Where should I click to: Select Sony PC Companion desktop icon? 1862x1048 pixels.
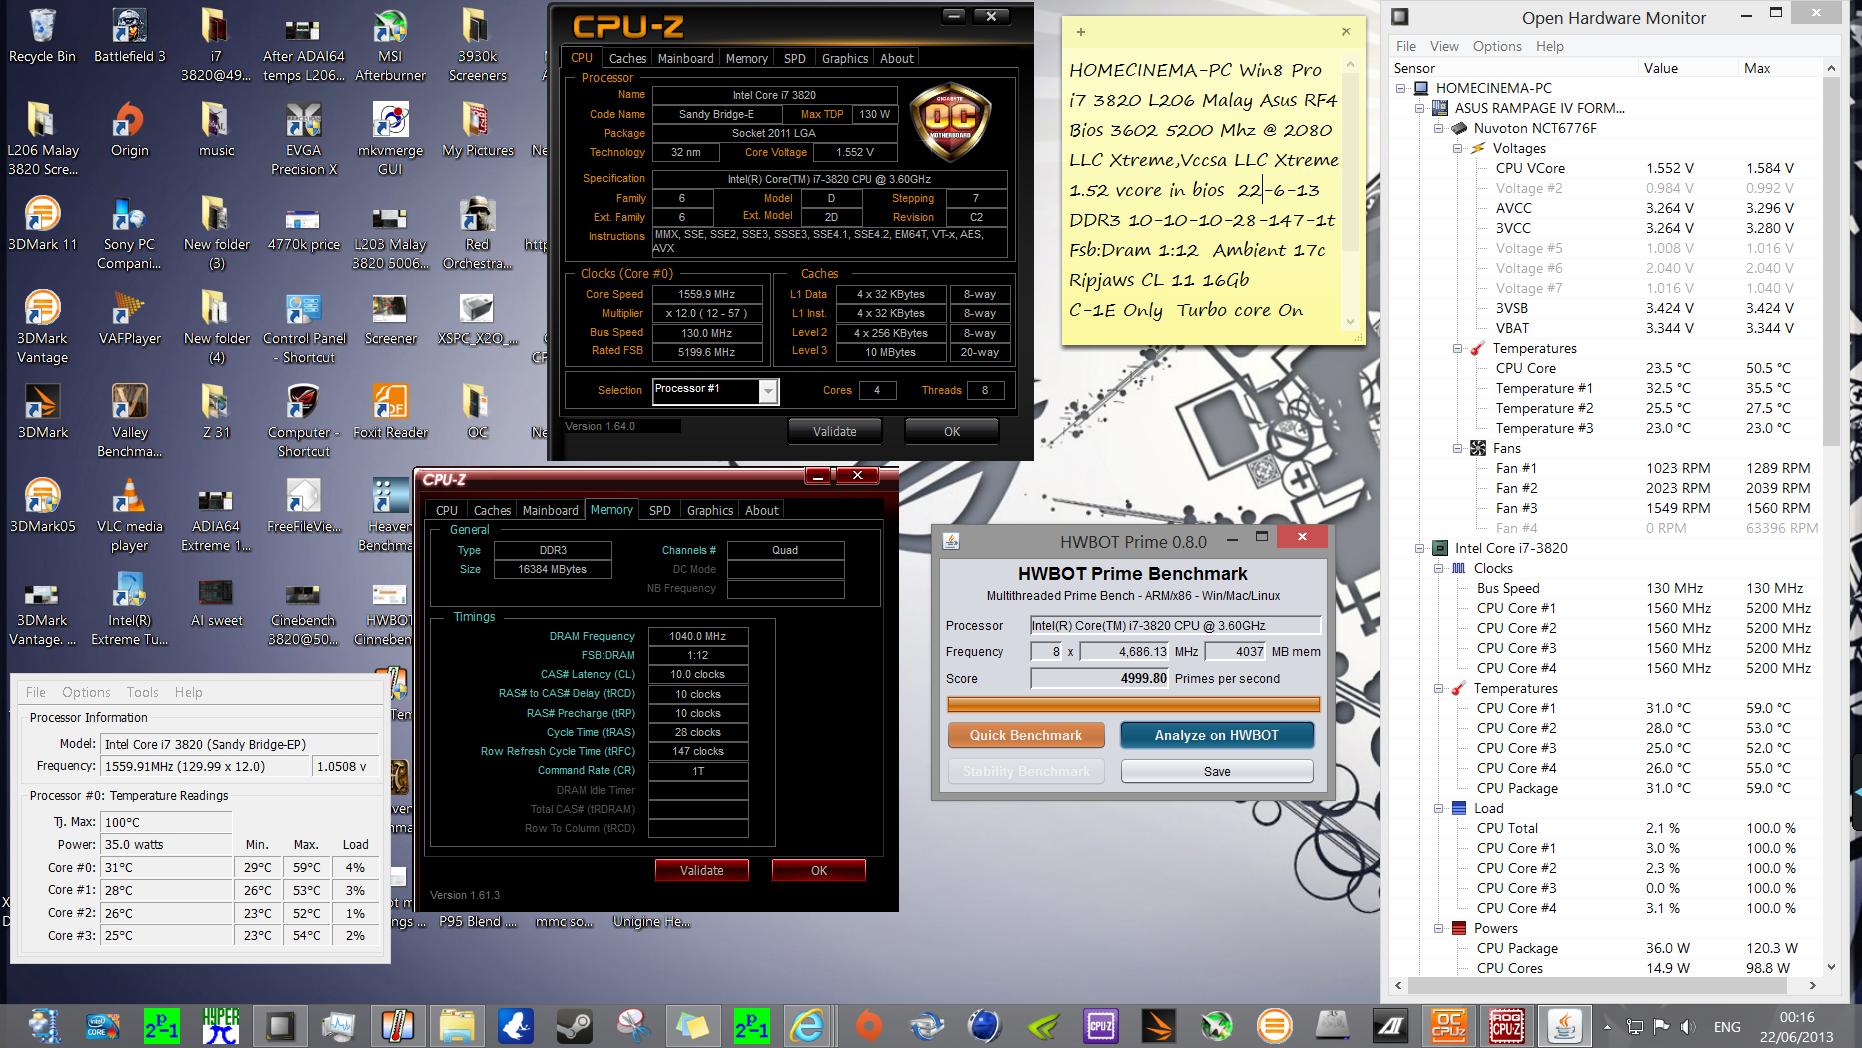[129, 234]
